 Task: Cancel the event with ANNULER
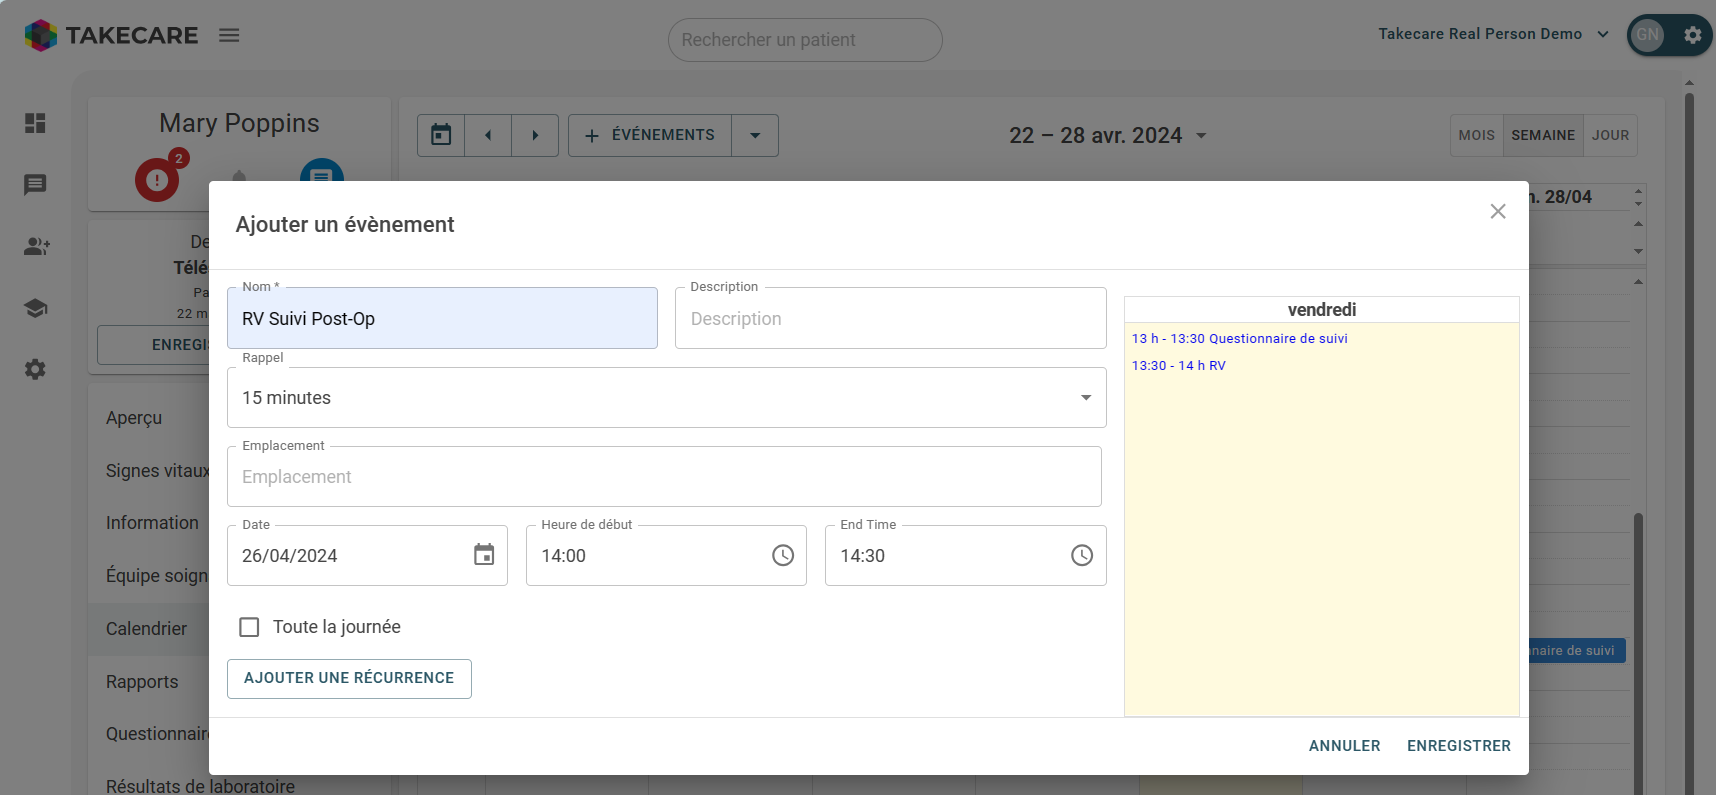pyautogui.click(x=1344, y=746)
